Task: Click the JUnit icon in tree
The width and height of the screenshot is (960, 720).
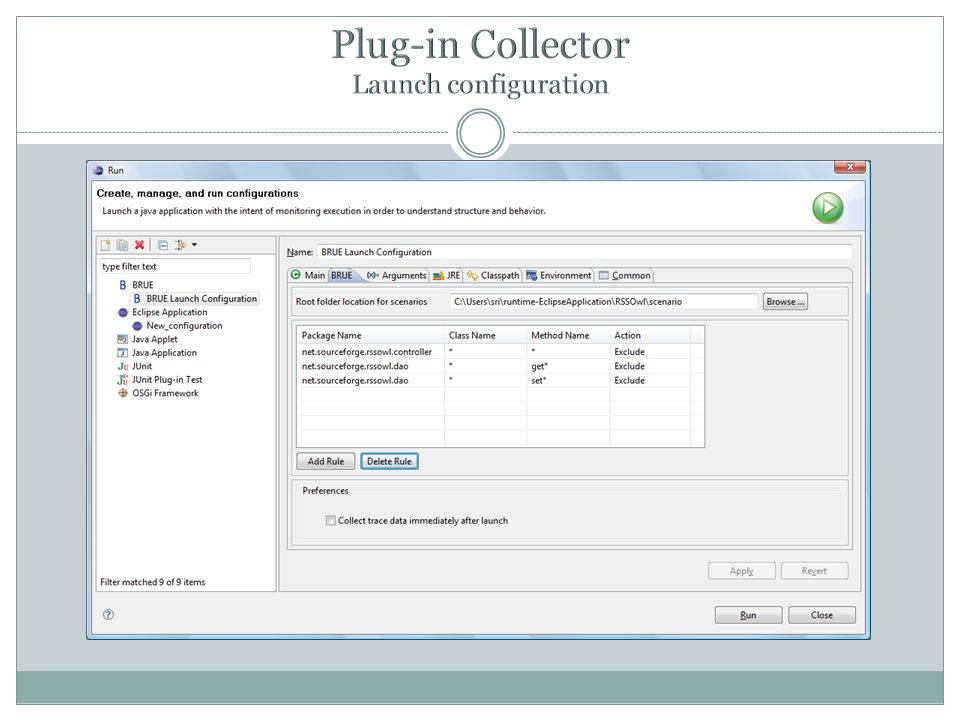Action: [122, 366]
